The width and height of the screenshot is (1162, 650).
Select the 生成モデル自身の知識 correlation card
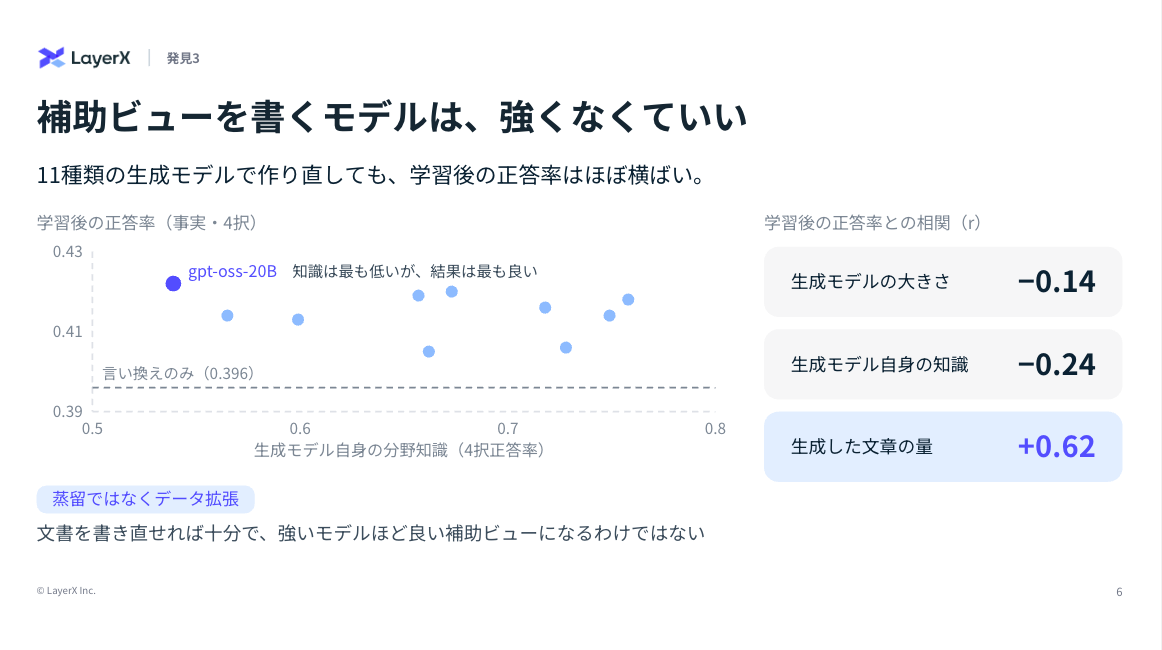(x=943, y=364)
